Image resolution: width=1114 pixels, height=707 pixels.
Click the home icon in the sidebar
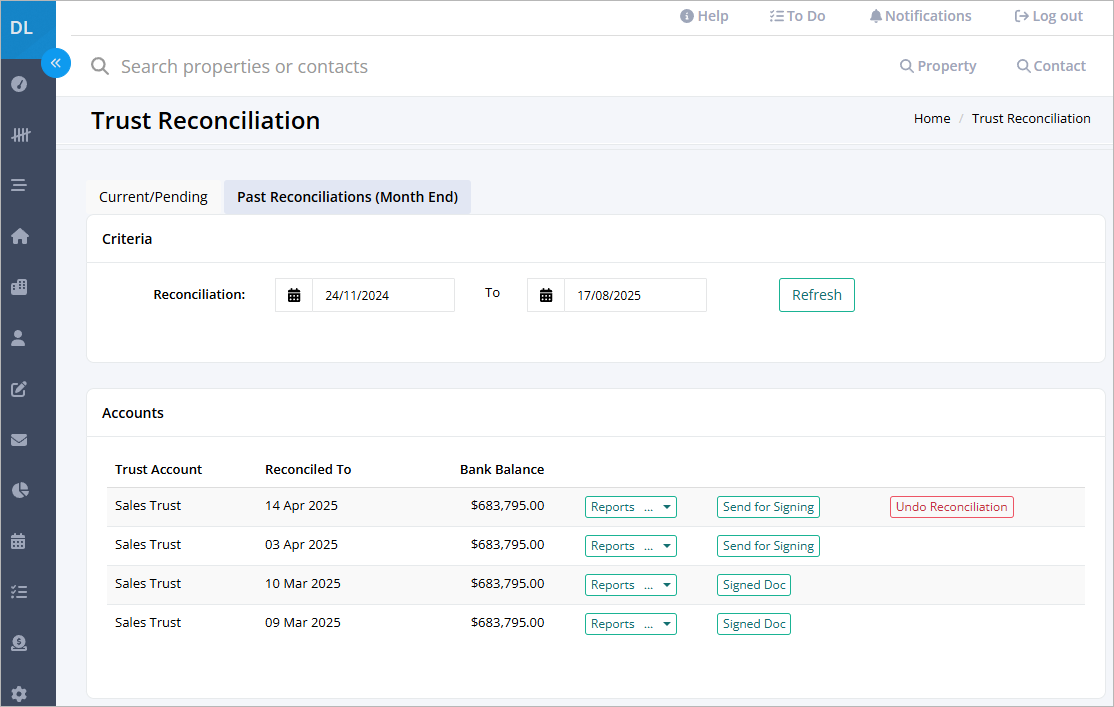click(x=19, y=236)
